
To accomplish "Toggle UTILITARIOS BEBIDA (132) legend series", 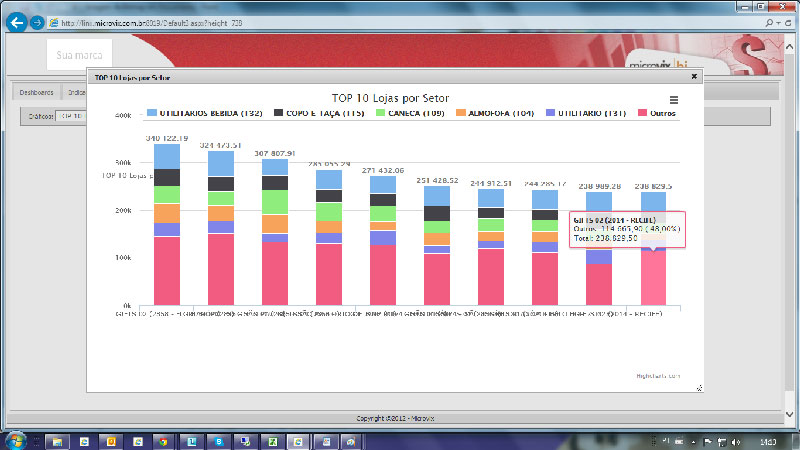I will tap(204, 113).
